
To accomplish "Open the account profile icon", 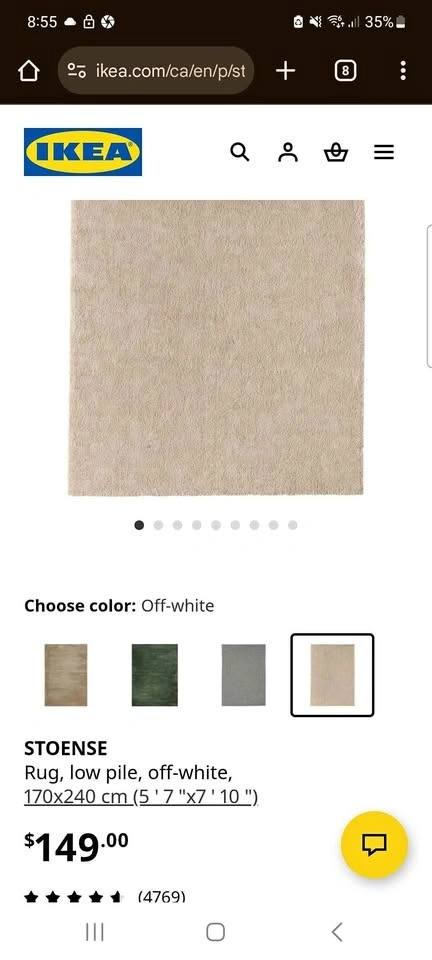I will coord(288,152).
